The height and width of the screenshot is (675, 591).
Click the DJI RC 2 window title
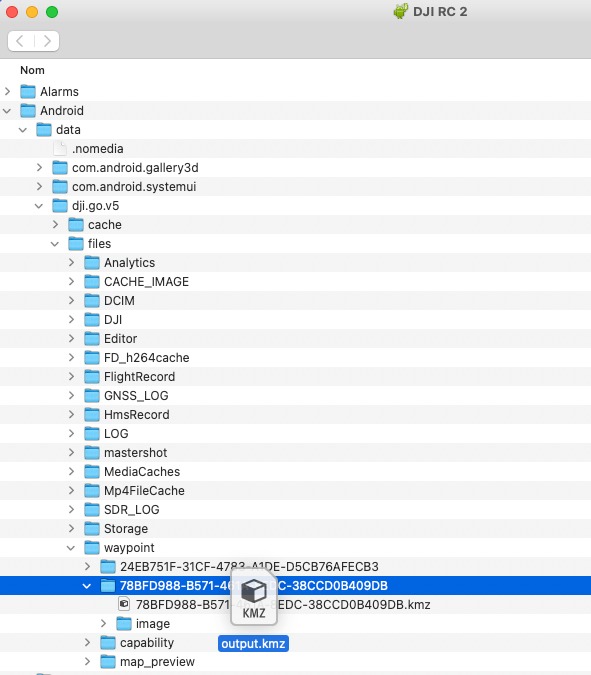(440, 12)
